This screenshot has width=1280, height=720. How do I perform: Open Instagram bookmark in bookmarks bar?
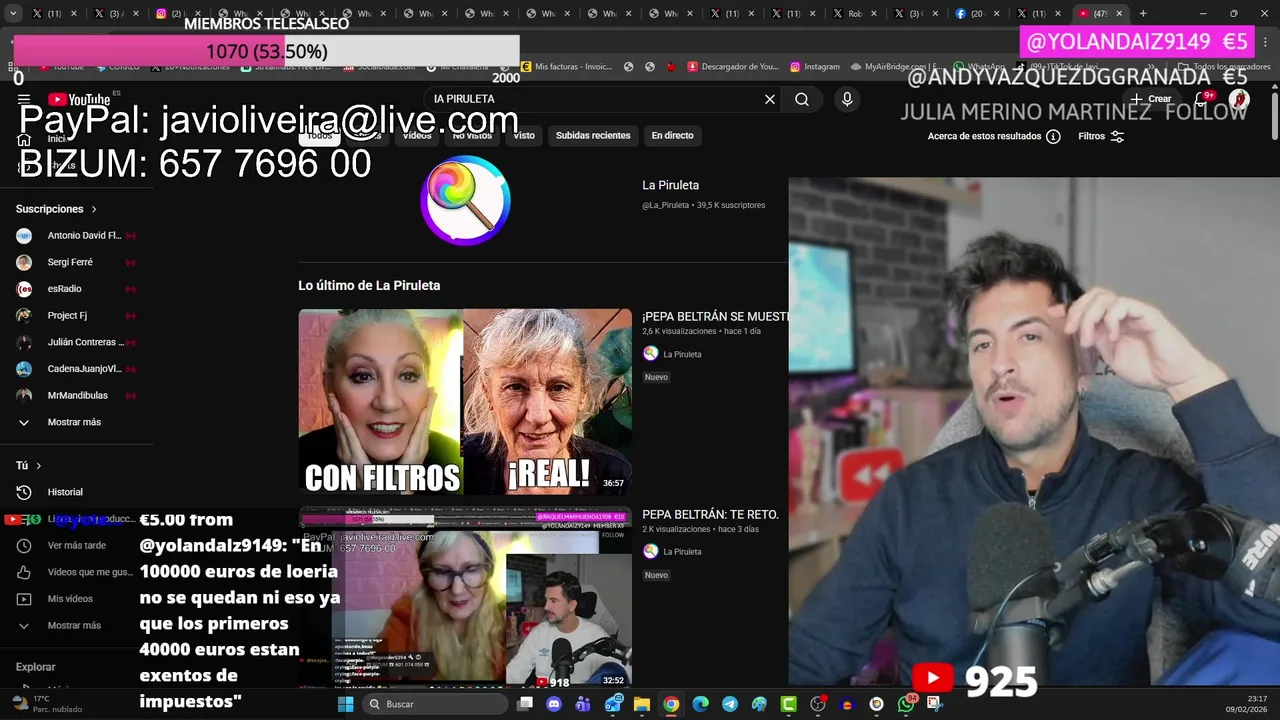815,67
